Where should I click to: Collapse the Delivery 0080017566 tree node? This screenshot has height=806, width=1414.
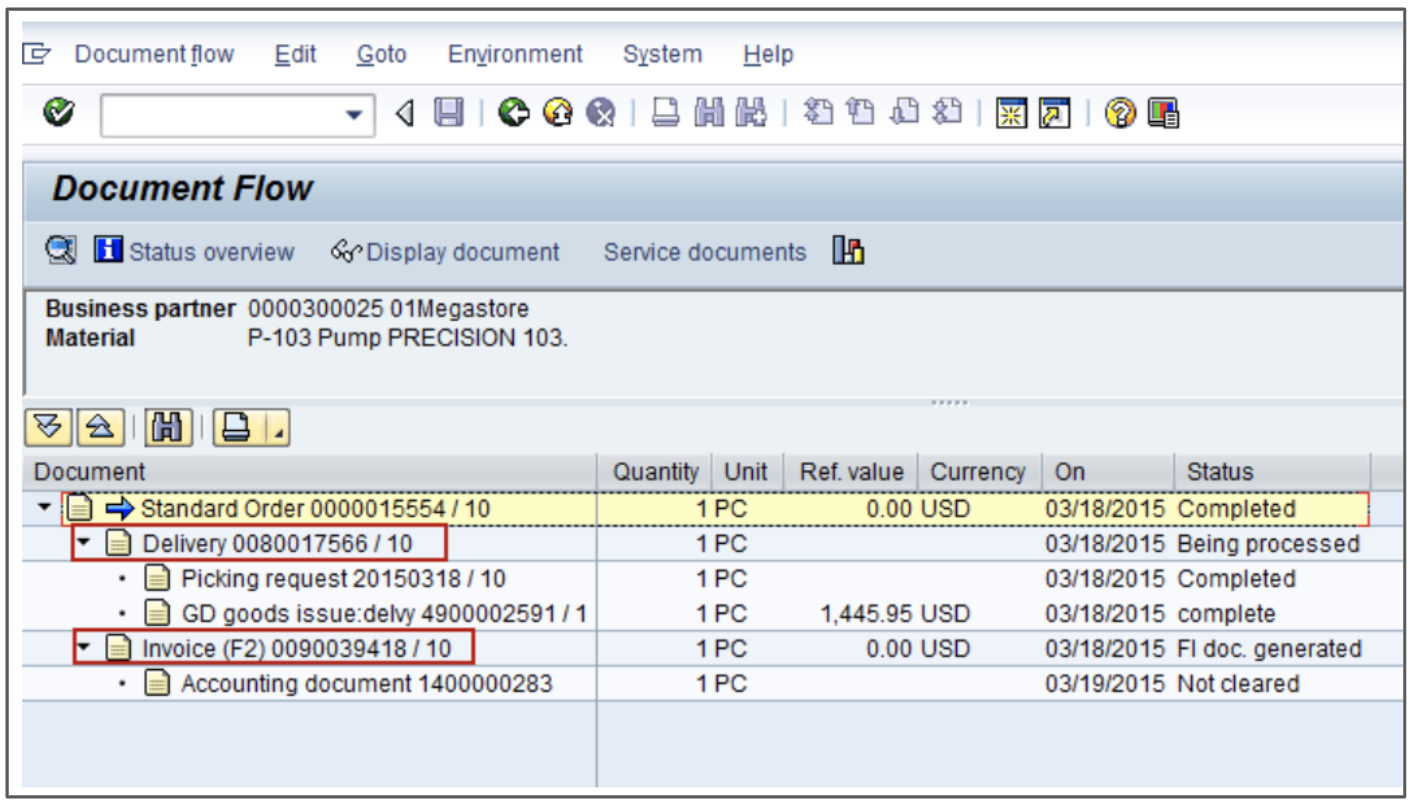tap(84, 544)
